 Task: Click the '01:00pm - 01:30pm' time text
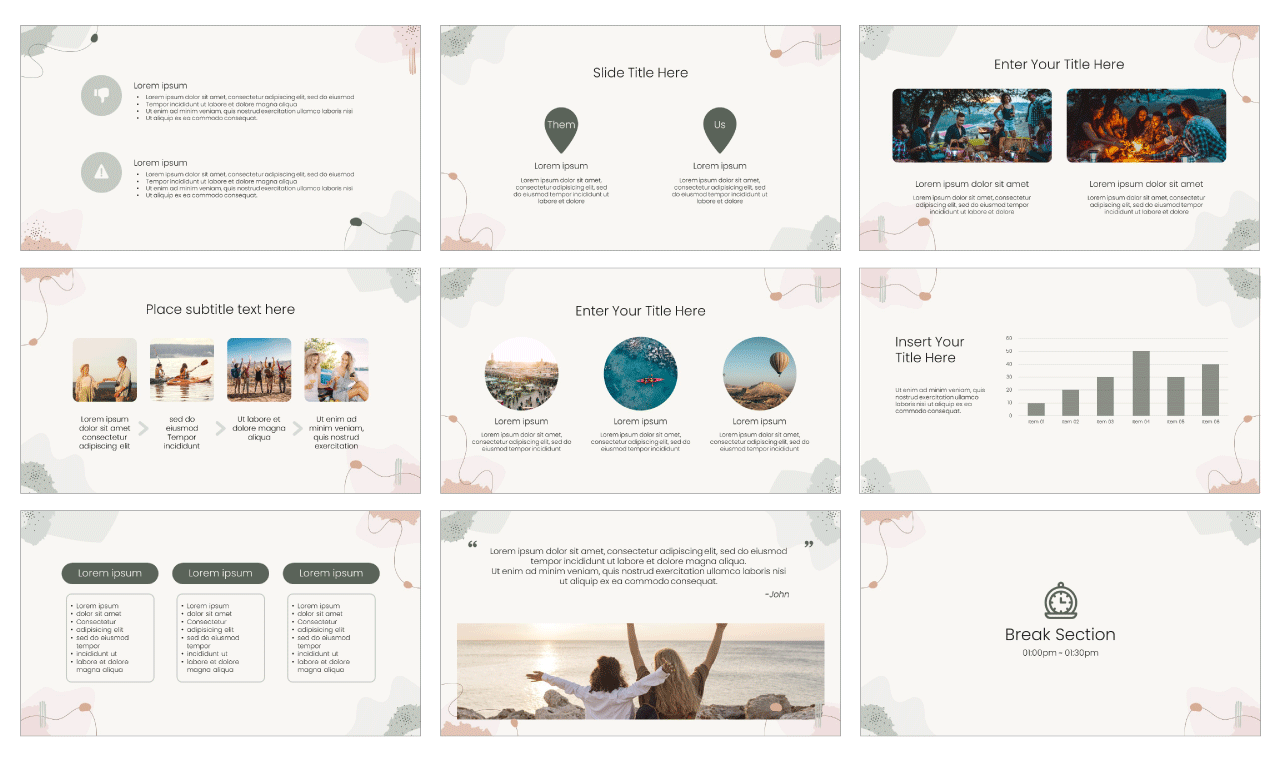click(1060, 653)
